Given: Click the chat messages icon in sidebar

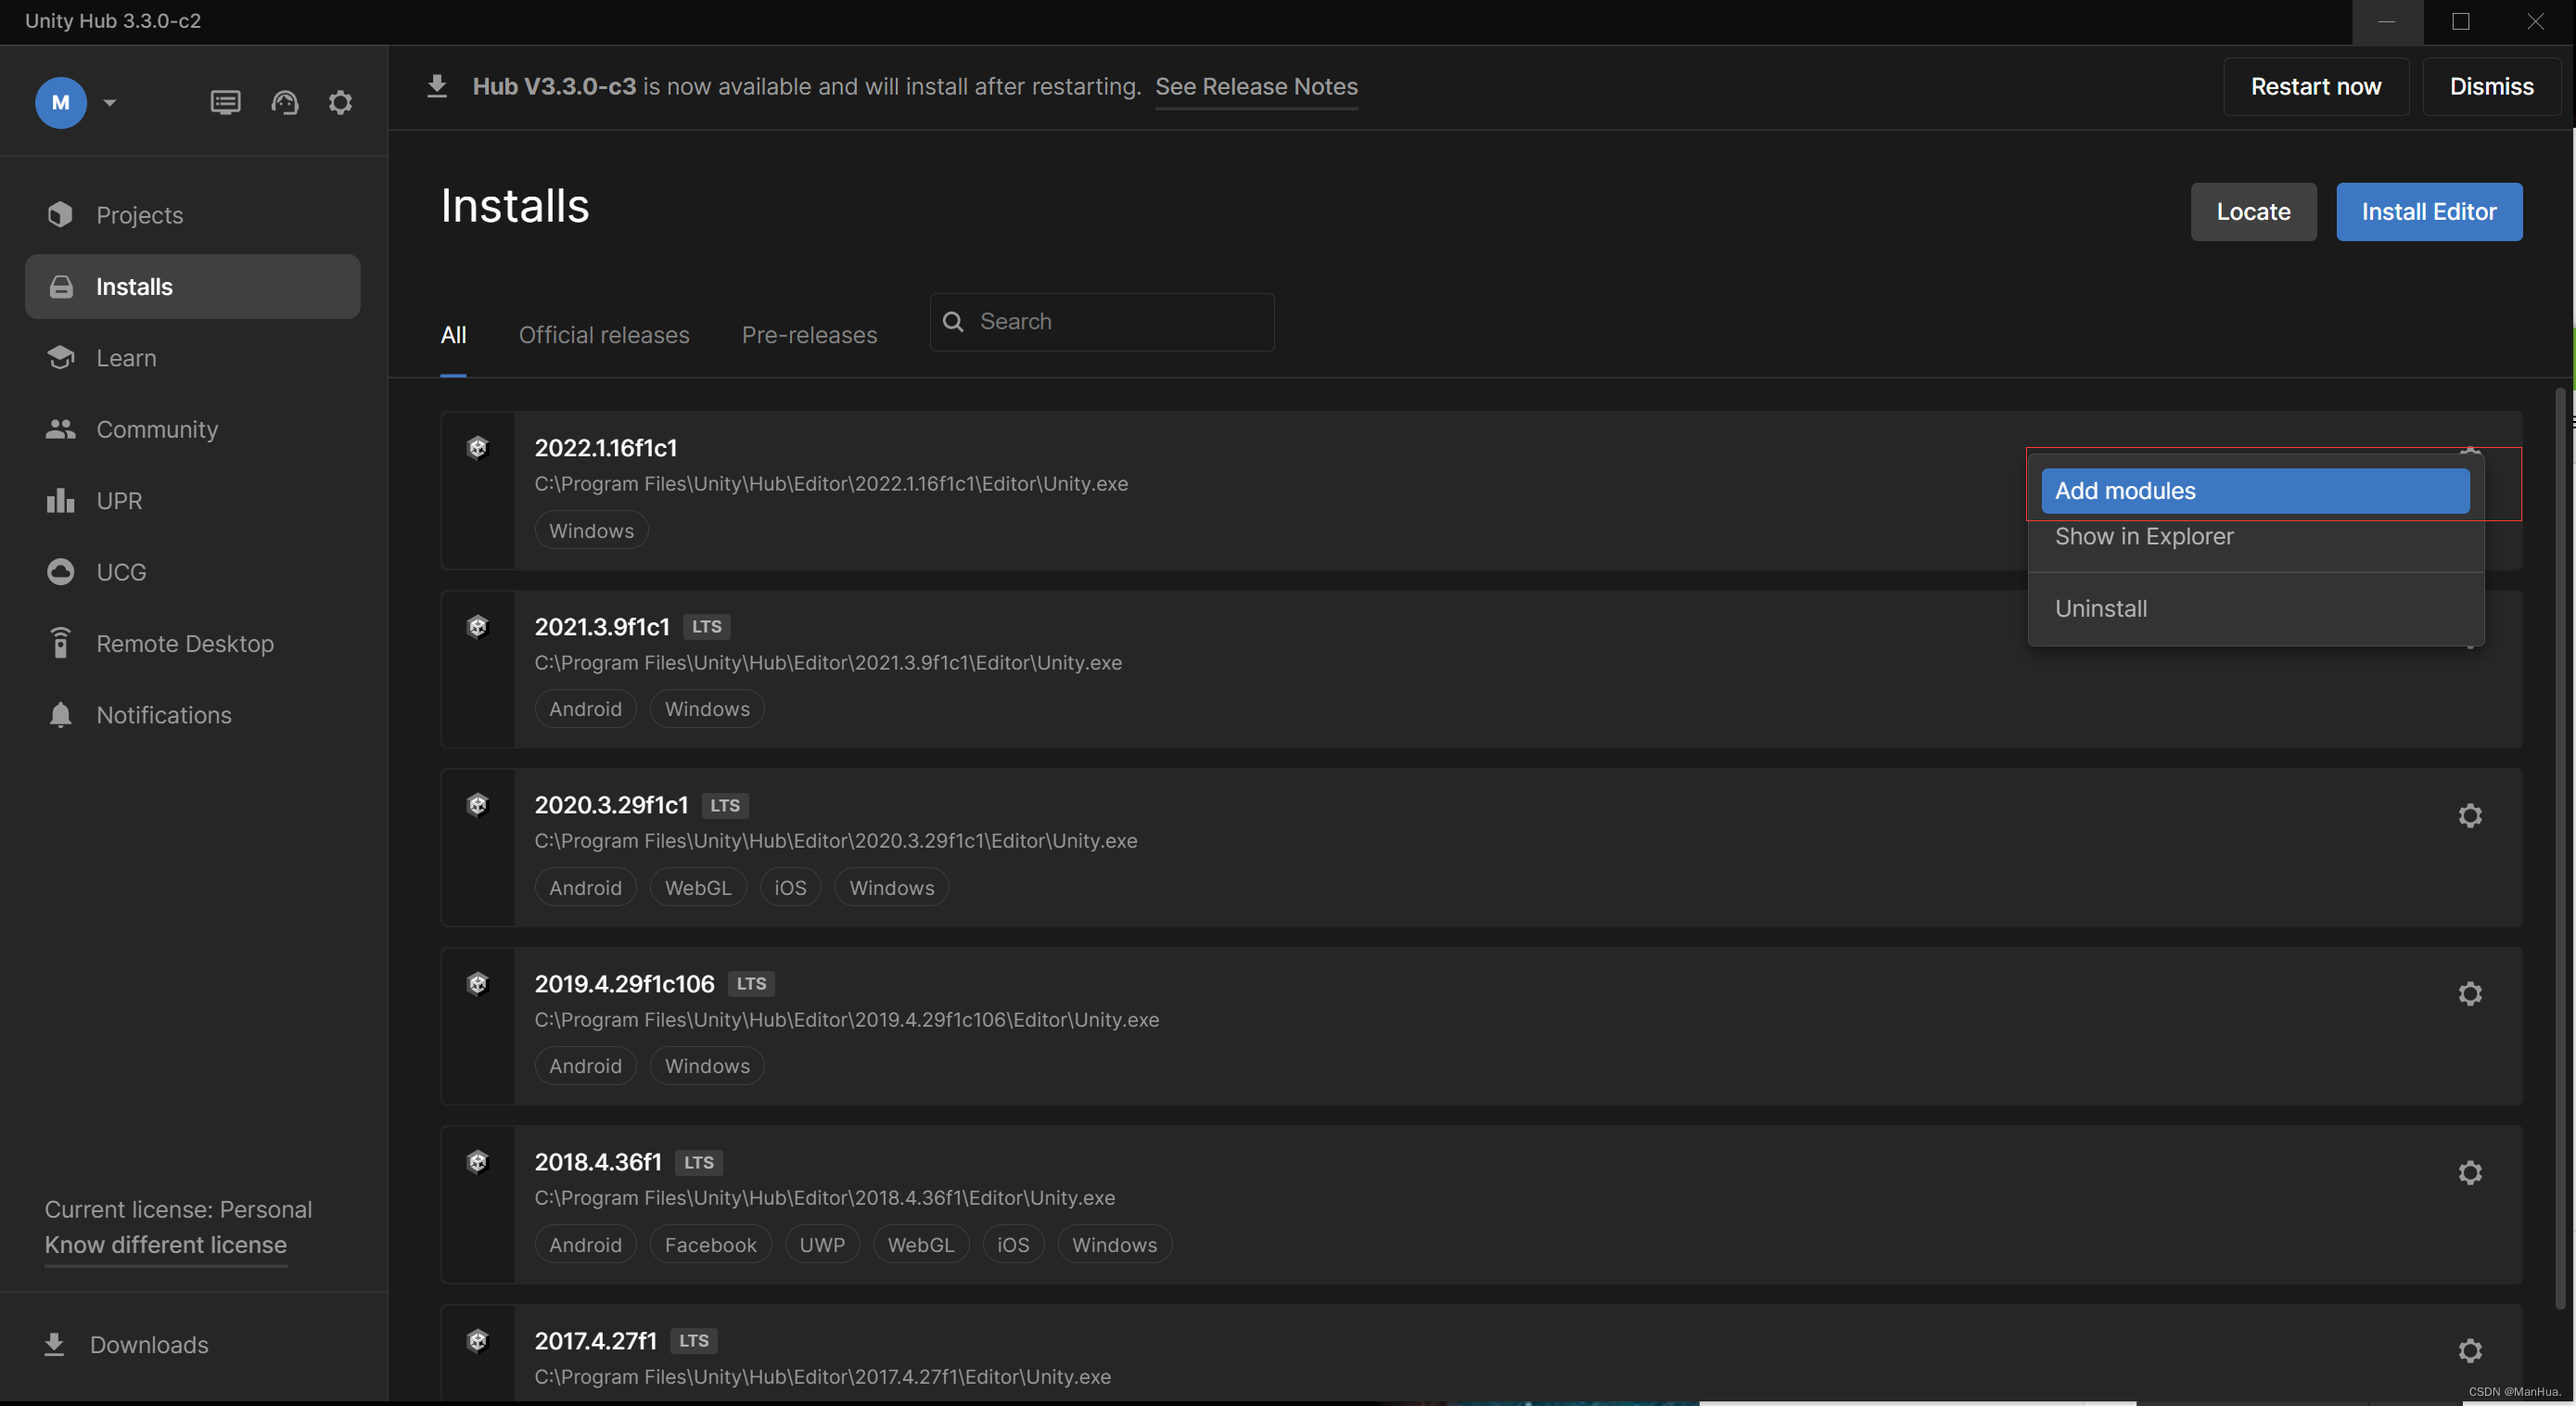Looking at the screenshot, I should tap(225, 103).
